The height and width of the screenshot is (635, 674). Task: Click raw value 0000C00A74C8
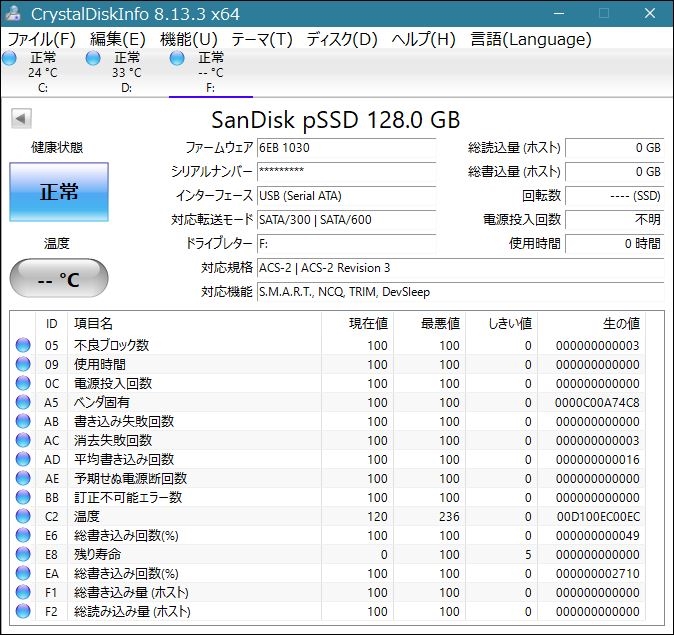597,403
